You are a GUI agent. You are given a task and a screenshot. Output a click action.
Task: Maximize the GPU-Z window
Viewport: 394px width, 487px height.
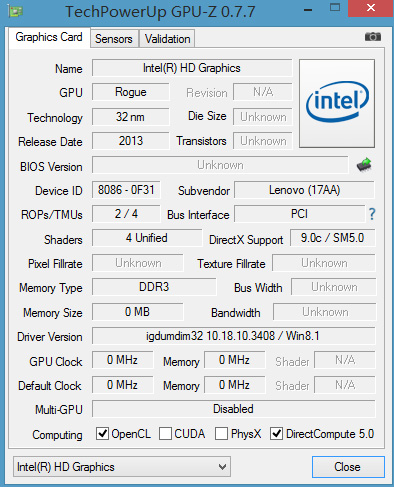pyautogui.click(x=335, y=8)
